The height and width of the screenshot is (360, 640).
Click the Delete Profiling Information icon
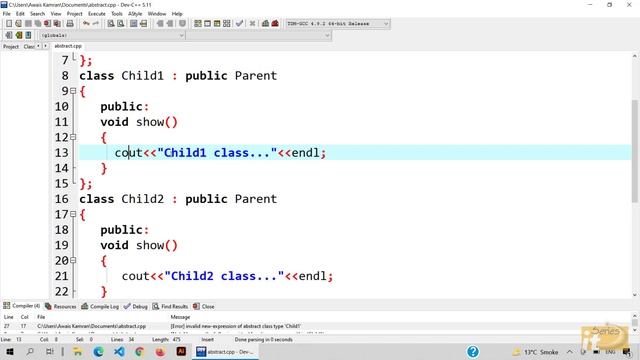[275, 24]
